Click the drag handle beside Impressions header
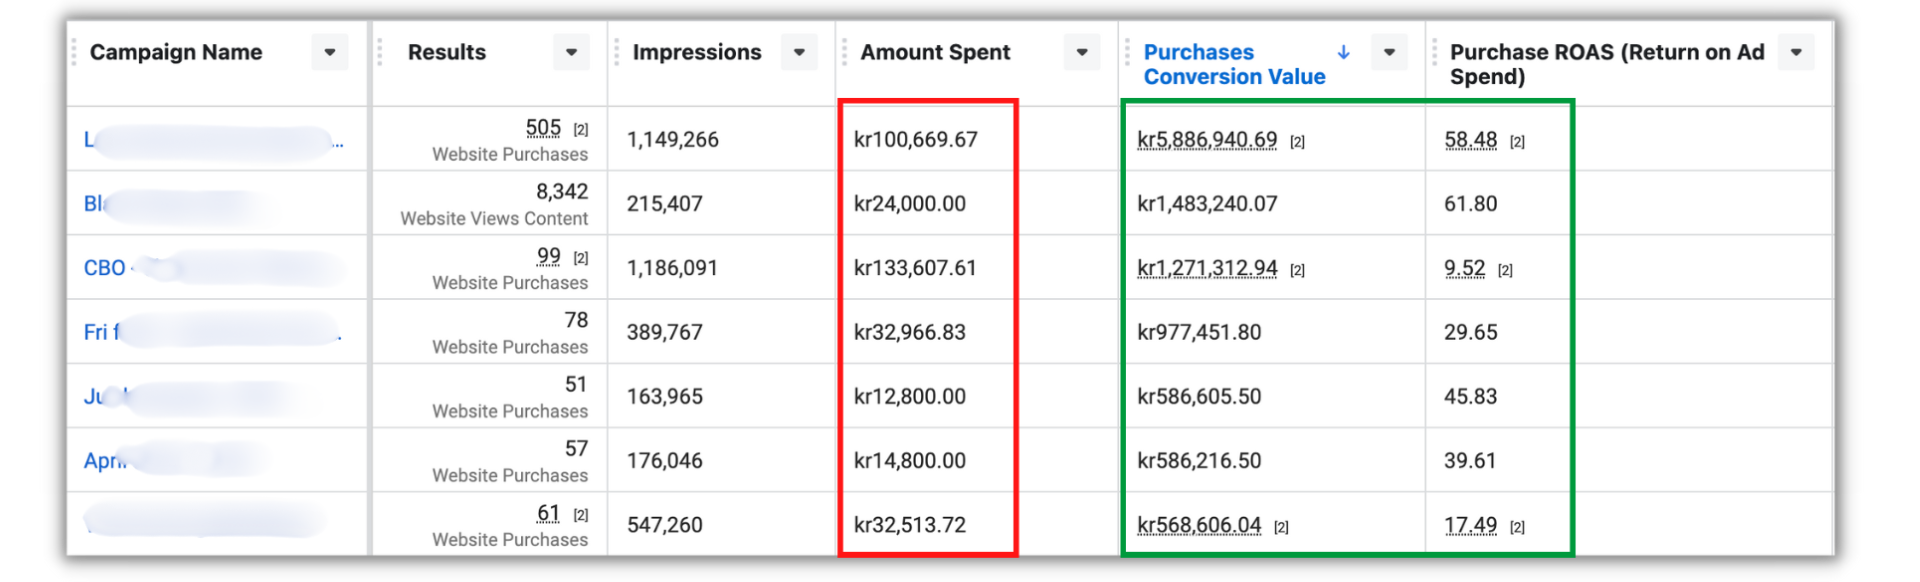 pyautogui.click(x=616, y=53)
